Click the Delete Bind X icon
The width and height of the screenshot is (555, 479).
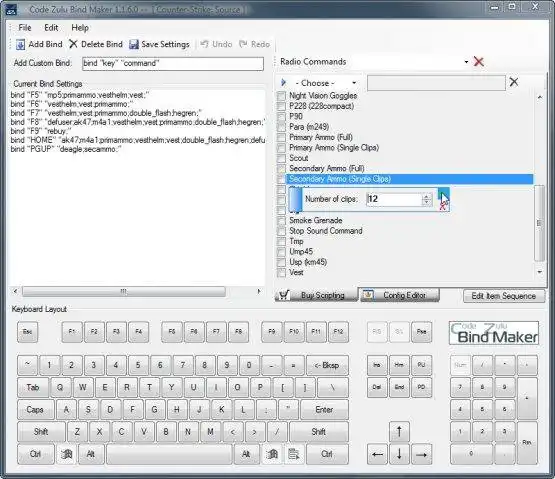tap(73, 44)
